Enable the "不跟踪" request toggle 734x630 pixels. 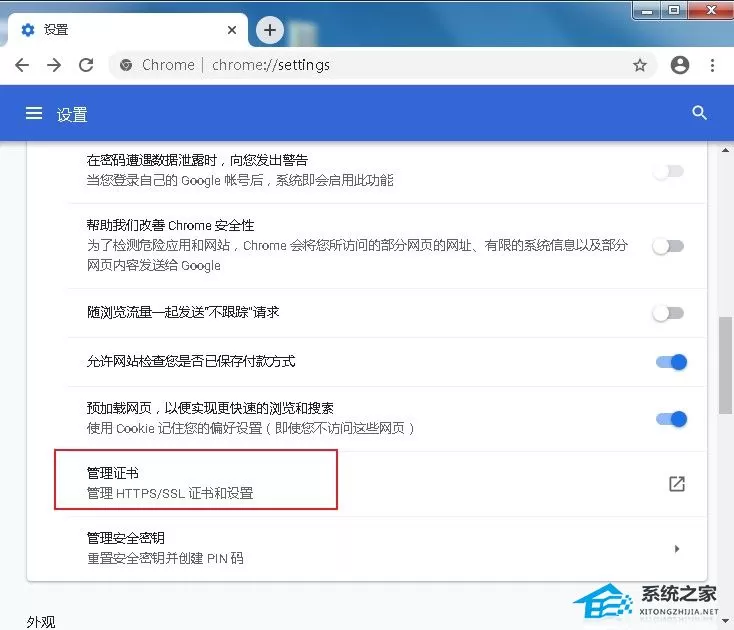668,313
